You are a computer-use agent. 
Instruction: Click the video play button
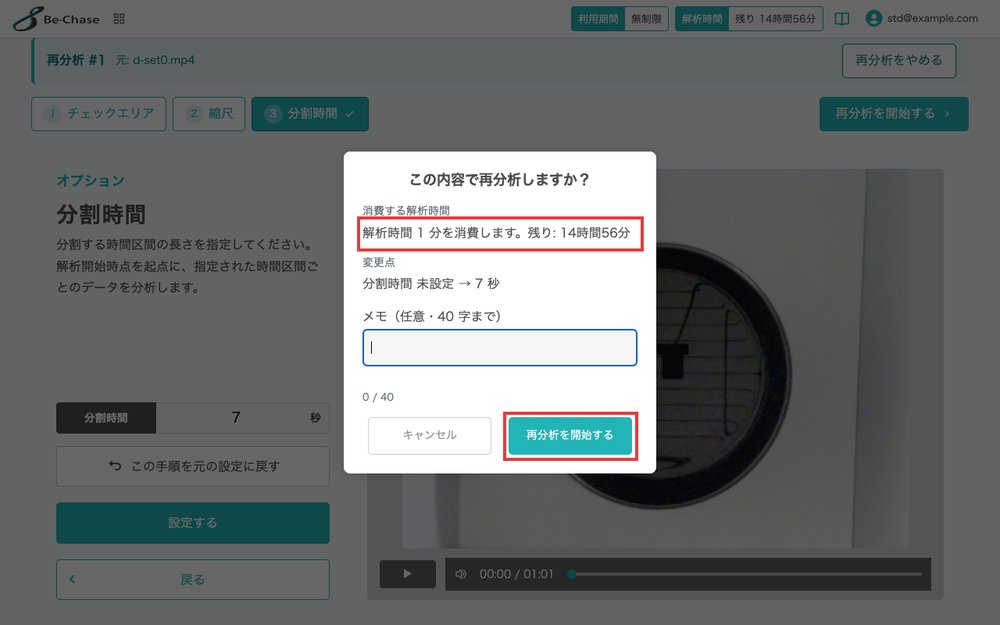[408, 574]
